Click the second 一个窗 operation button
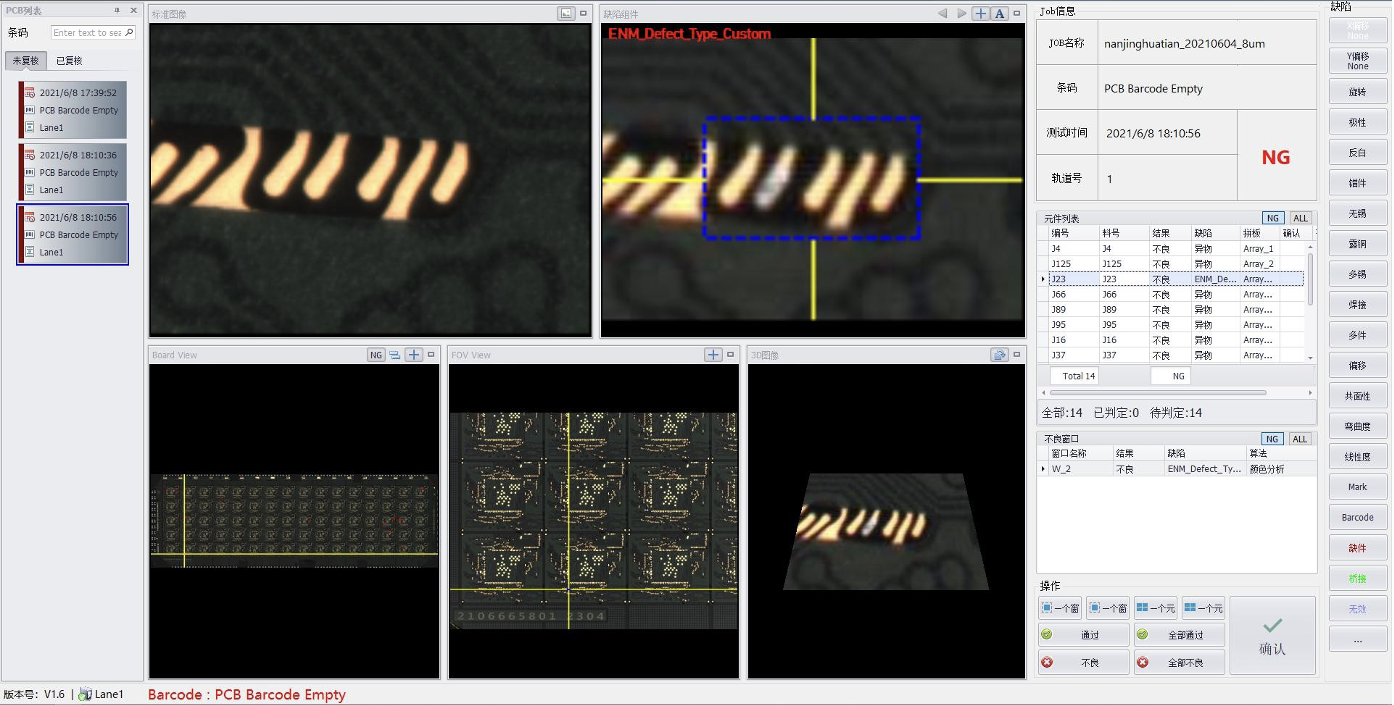This screenshot has width=1394, height=705. point(1108,608)
